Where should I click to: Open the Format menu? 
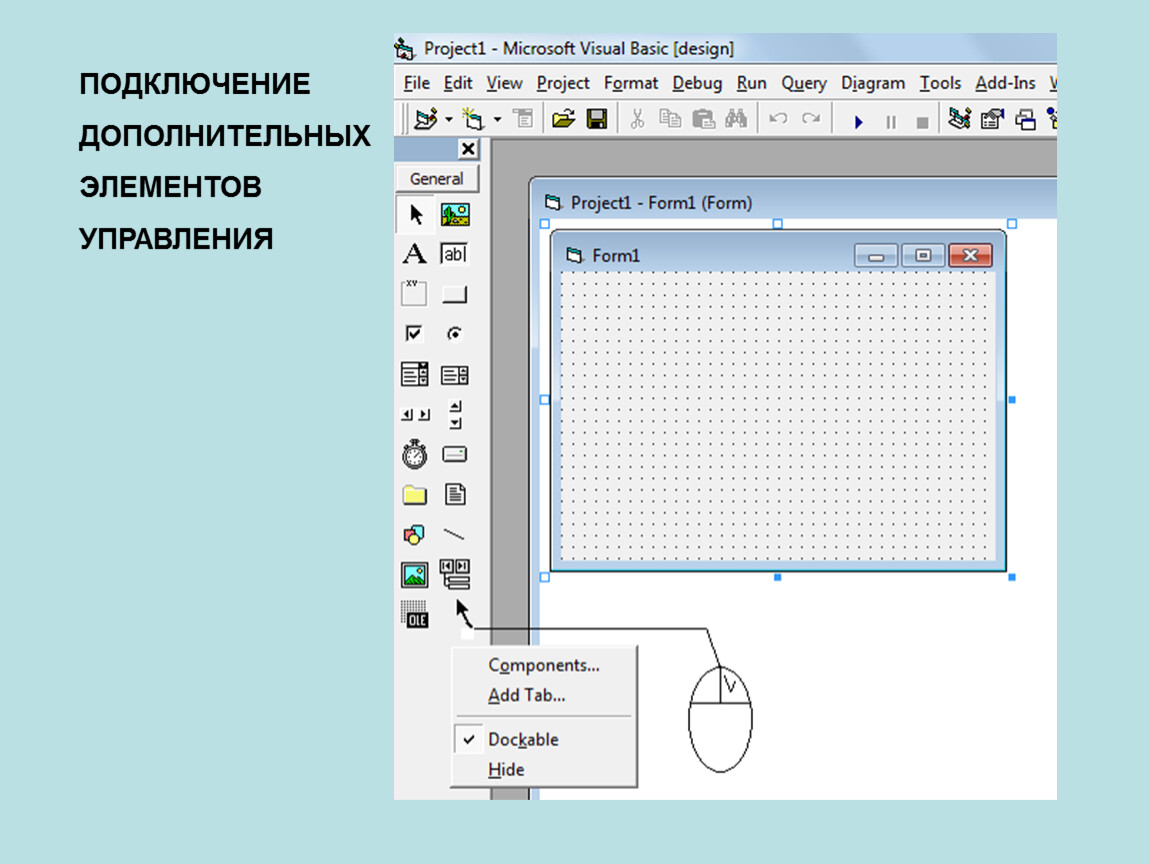tap(631, 84)
